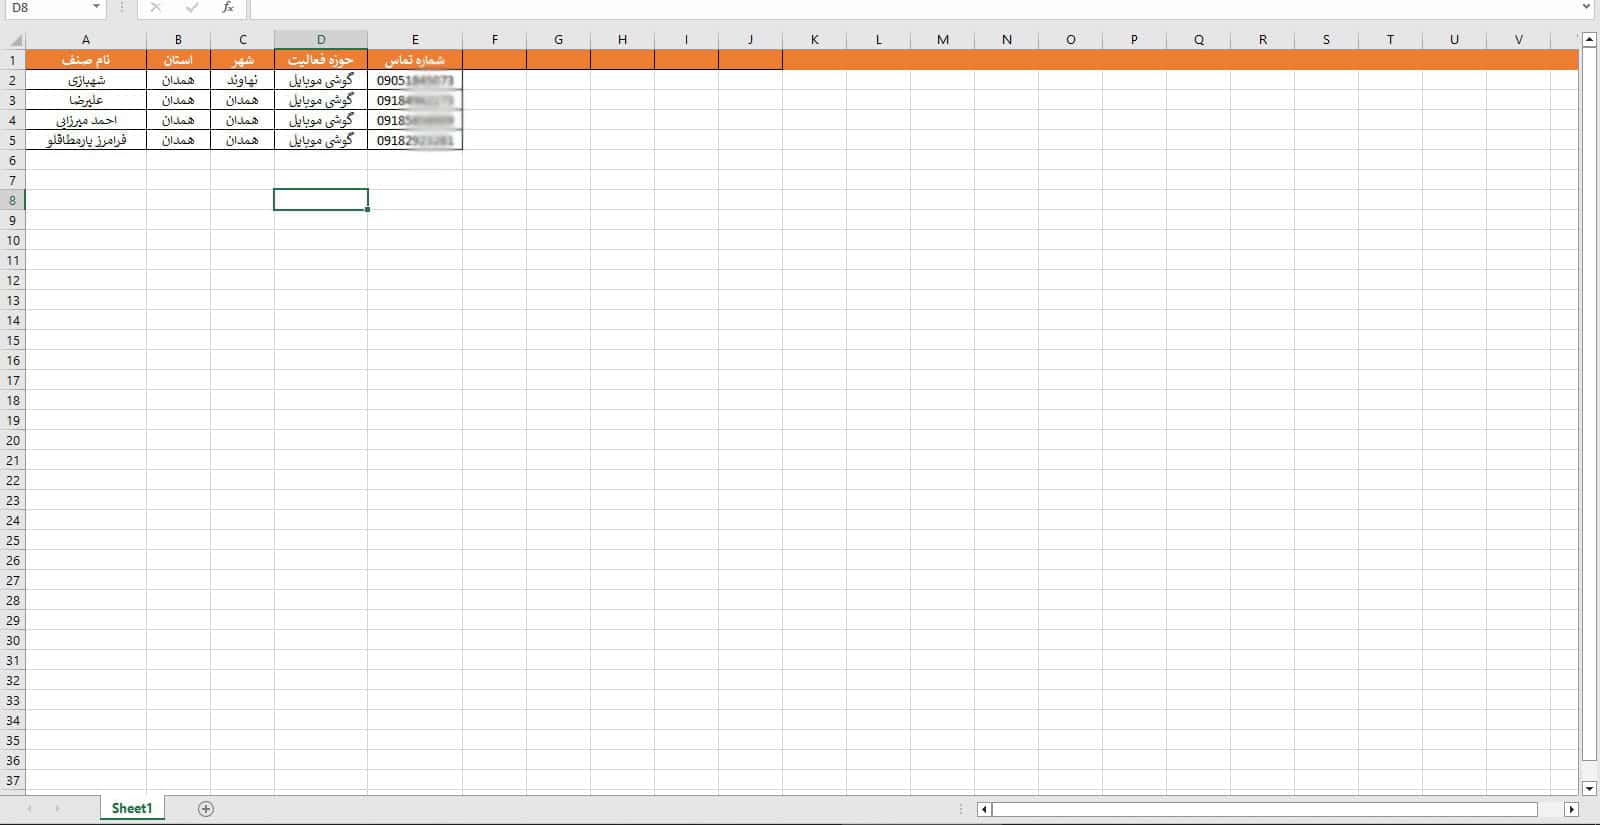Click 'همدان' city cell in row 5
1600x825 pixels.
(x=242, y=140)
